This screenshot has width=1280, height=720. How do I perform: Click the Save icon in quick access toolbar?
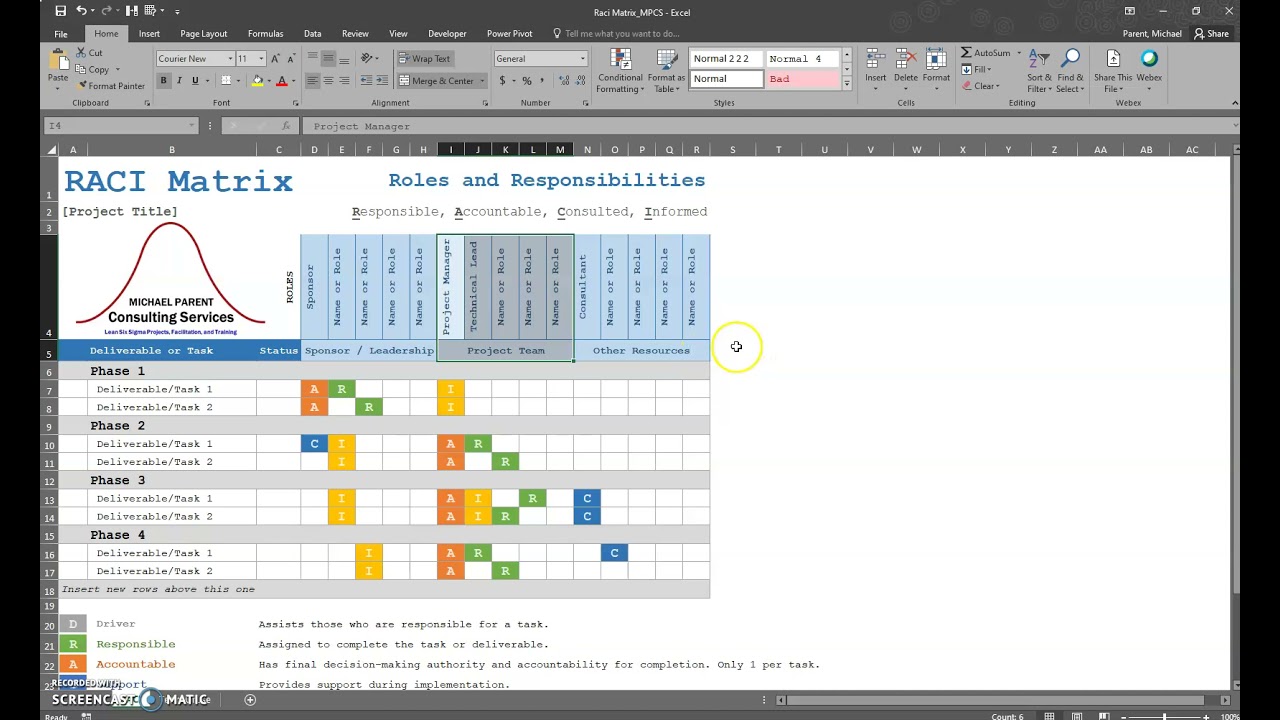[61, 11]
